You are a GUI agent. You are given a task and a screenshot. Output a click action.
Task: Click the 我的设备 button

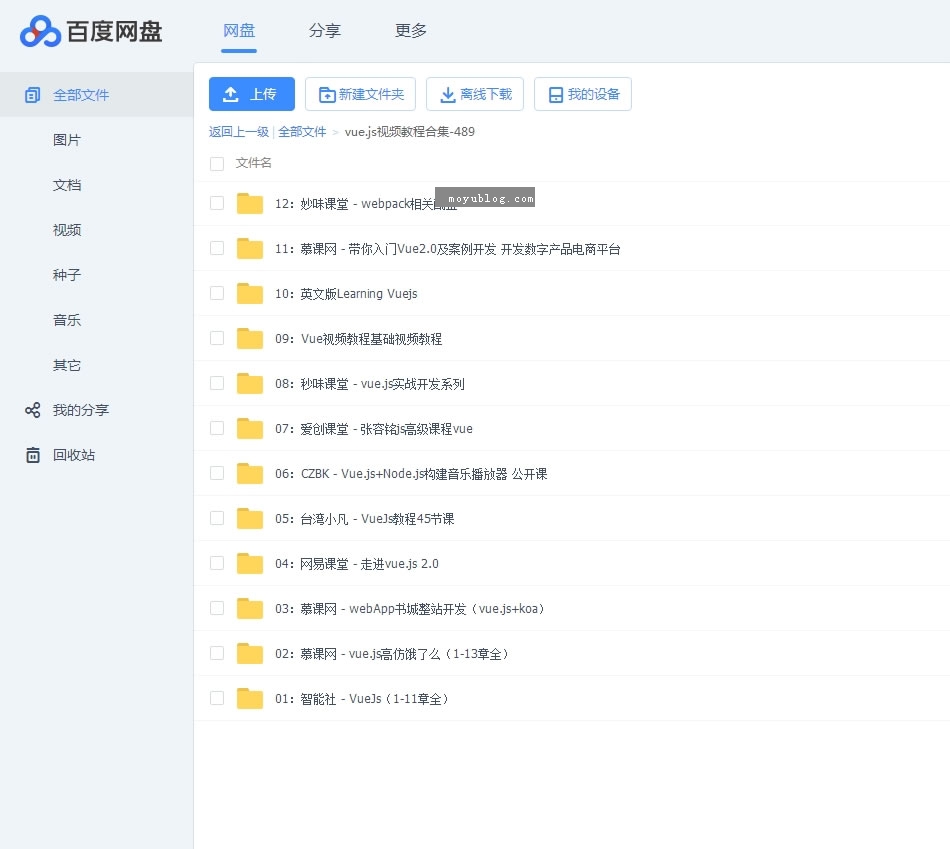(583, 94)
